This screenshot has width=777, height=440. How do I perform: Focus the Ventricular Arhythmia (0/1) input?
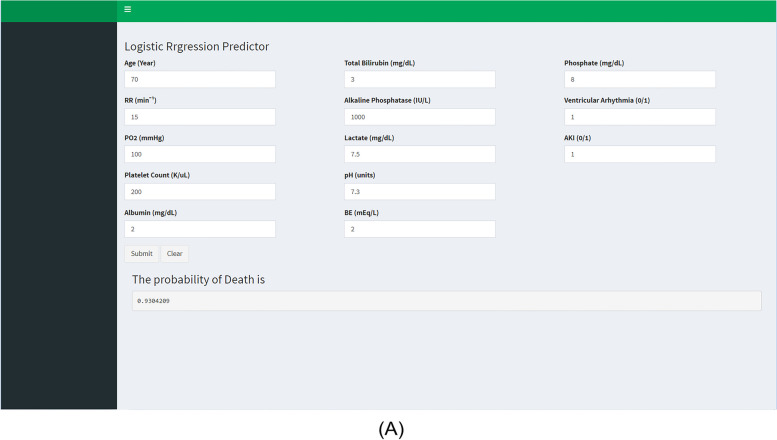(x=640, y=117)
